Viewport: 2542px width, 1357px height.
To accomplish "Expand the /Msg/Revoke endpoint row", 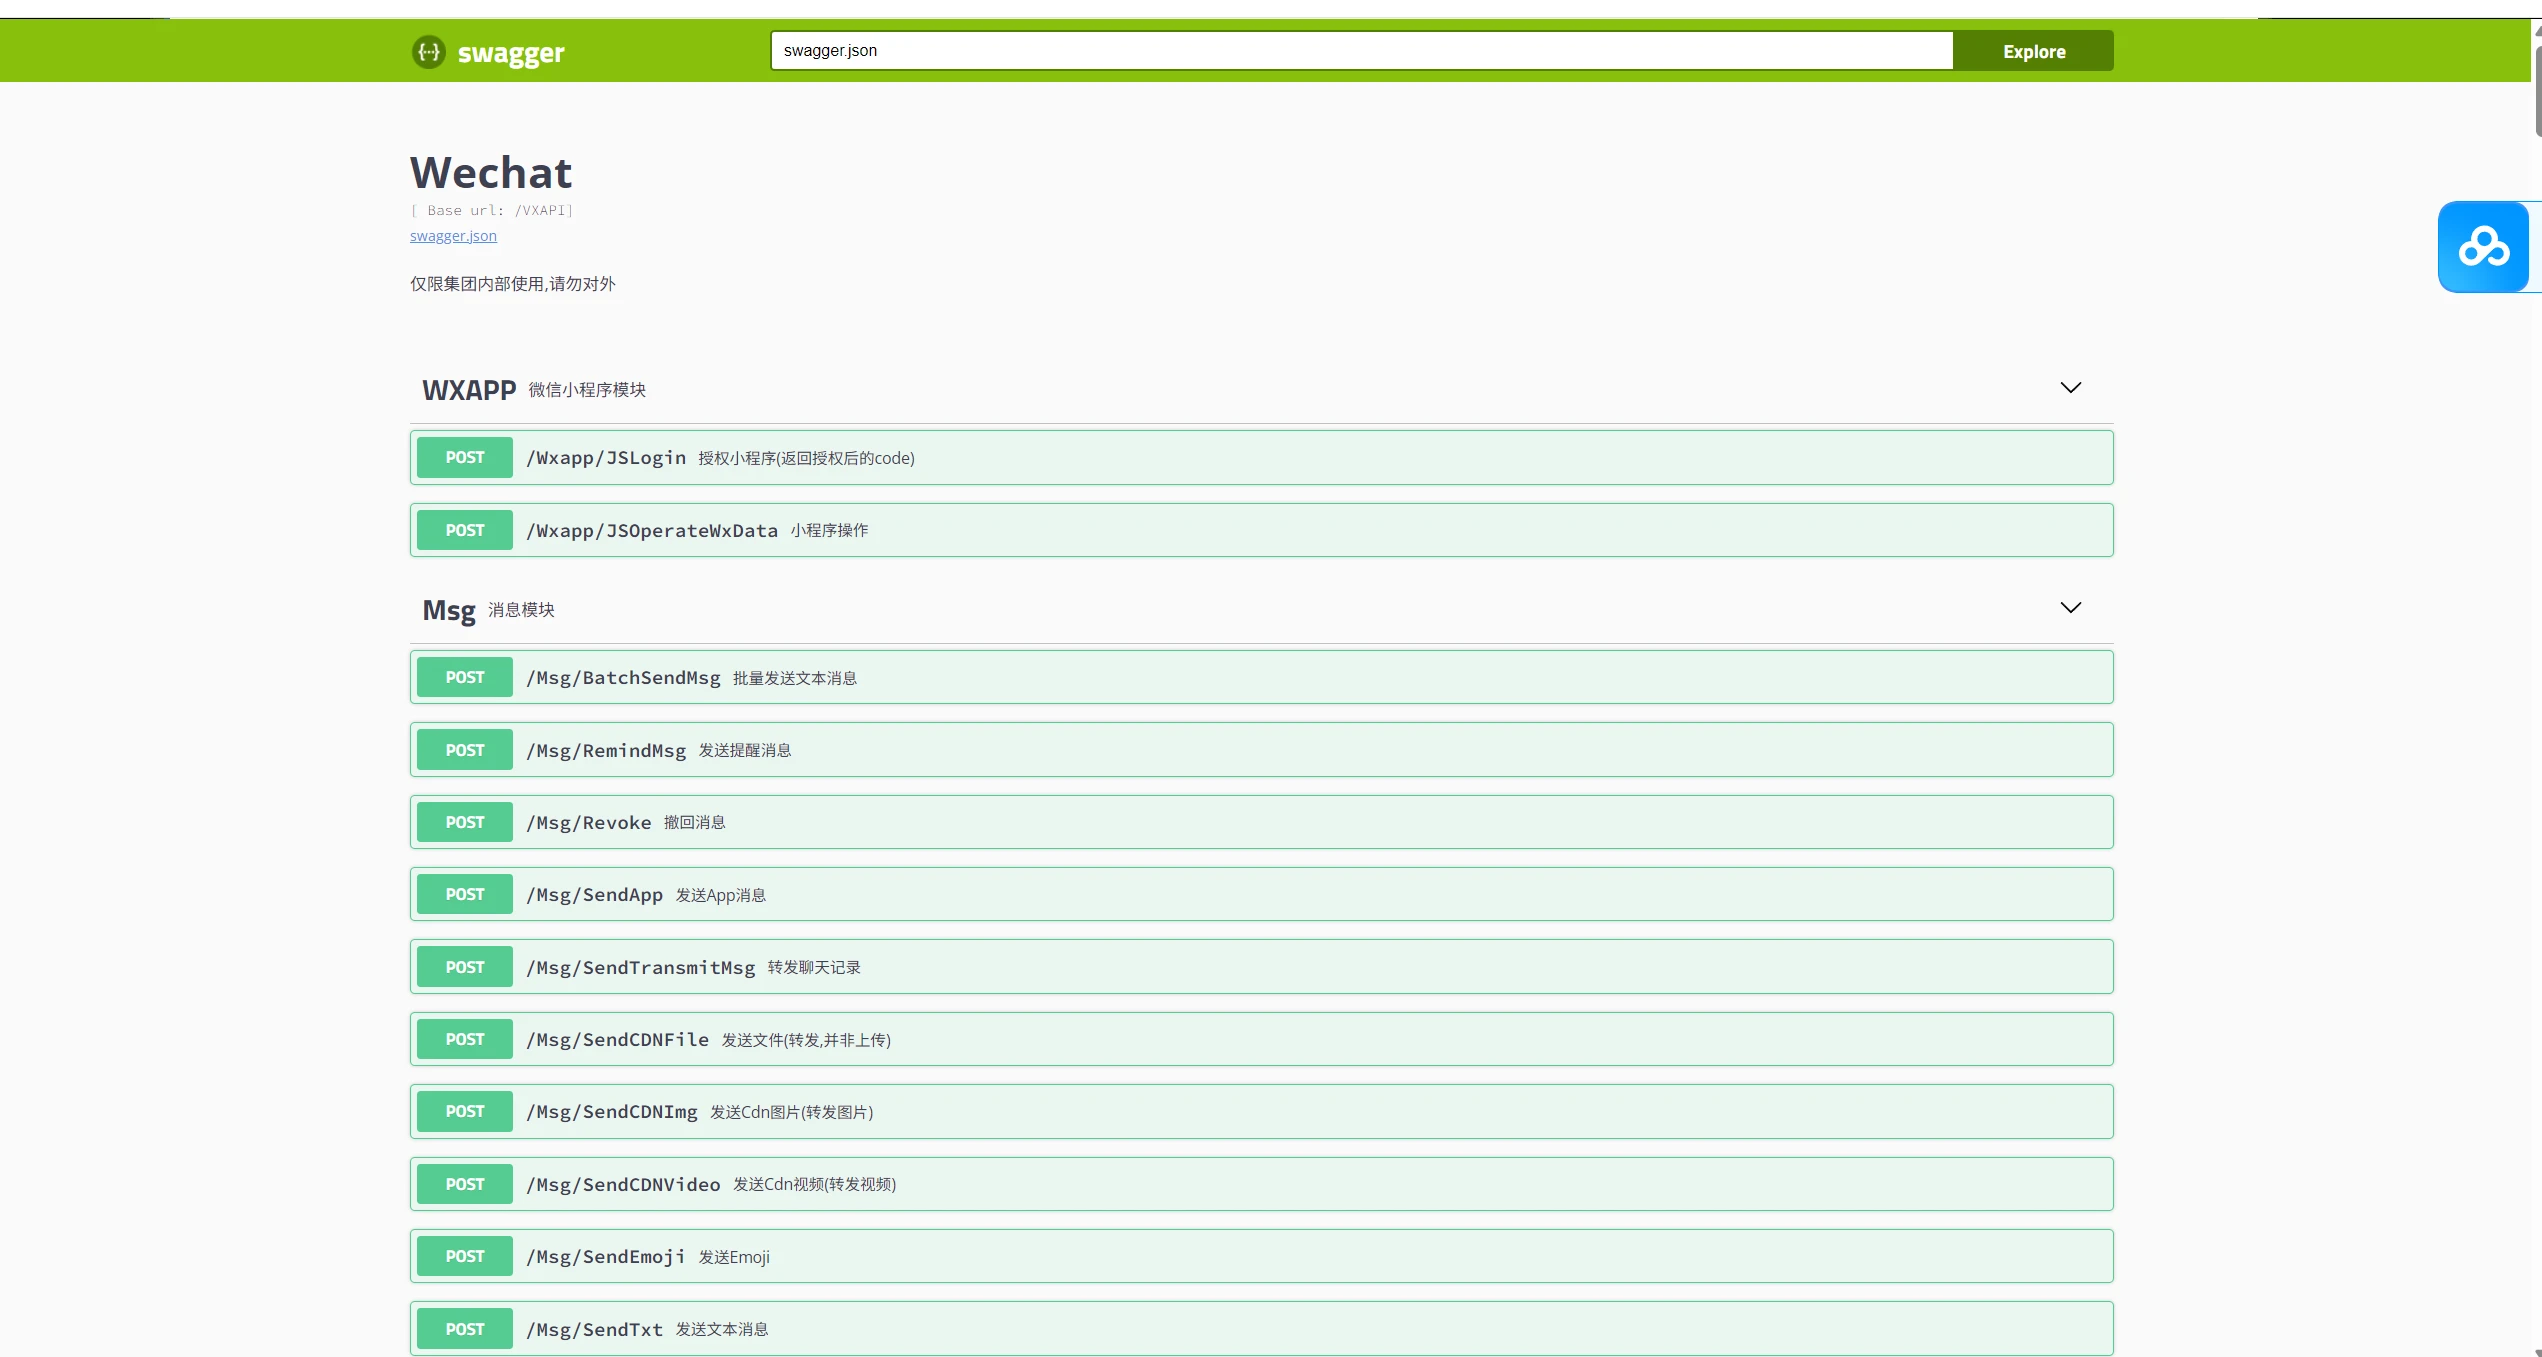I will pos(589,823).
